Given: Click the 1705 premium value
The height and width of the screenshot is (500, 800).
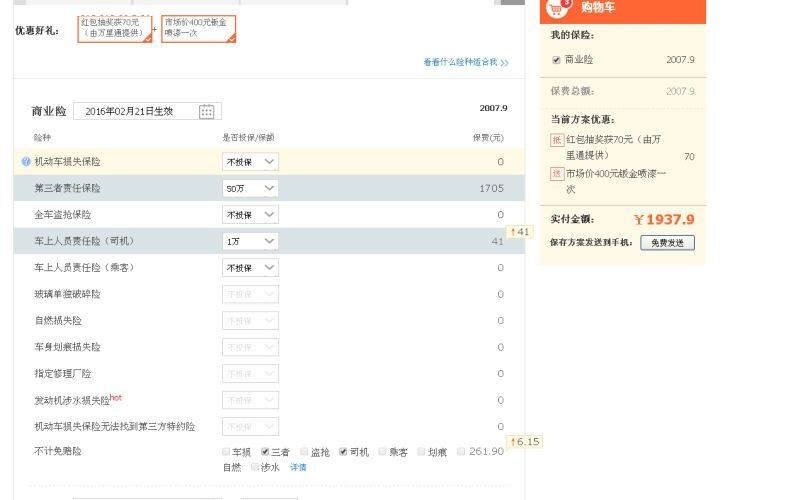Looking at the screenshot, I should pos(491,188).
